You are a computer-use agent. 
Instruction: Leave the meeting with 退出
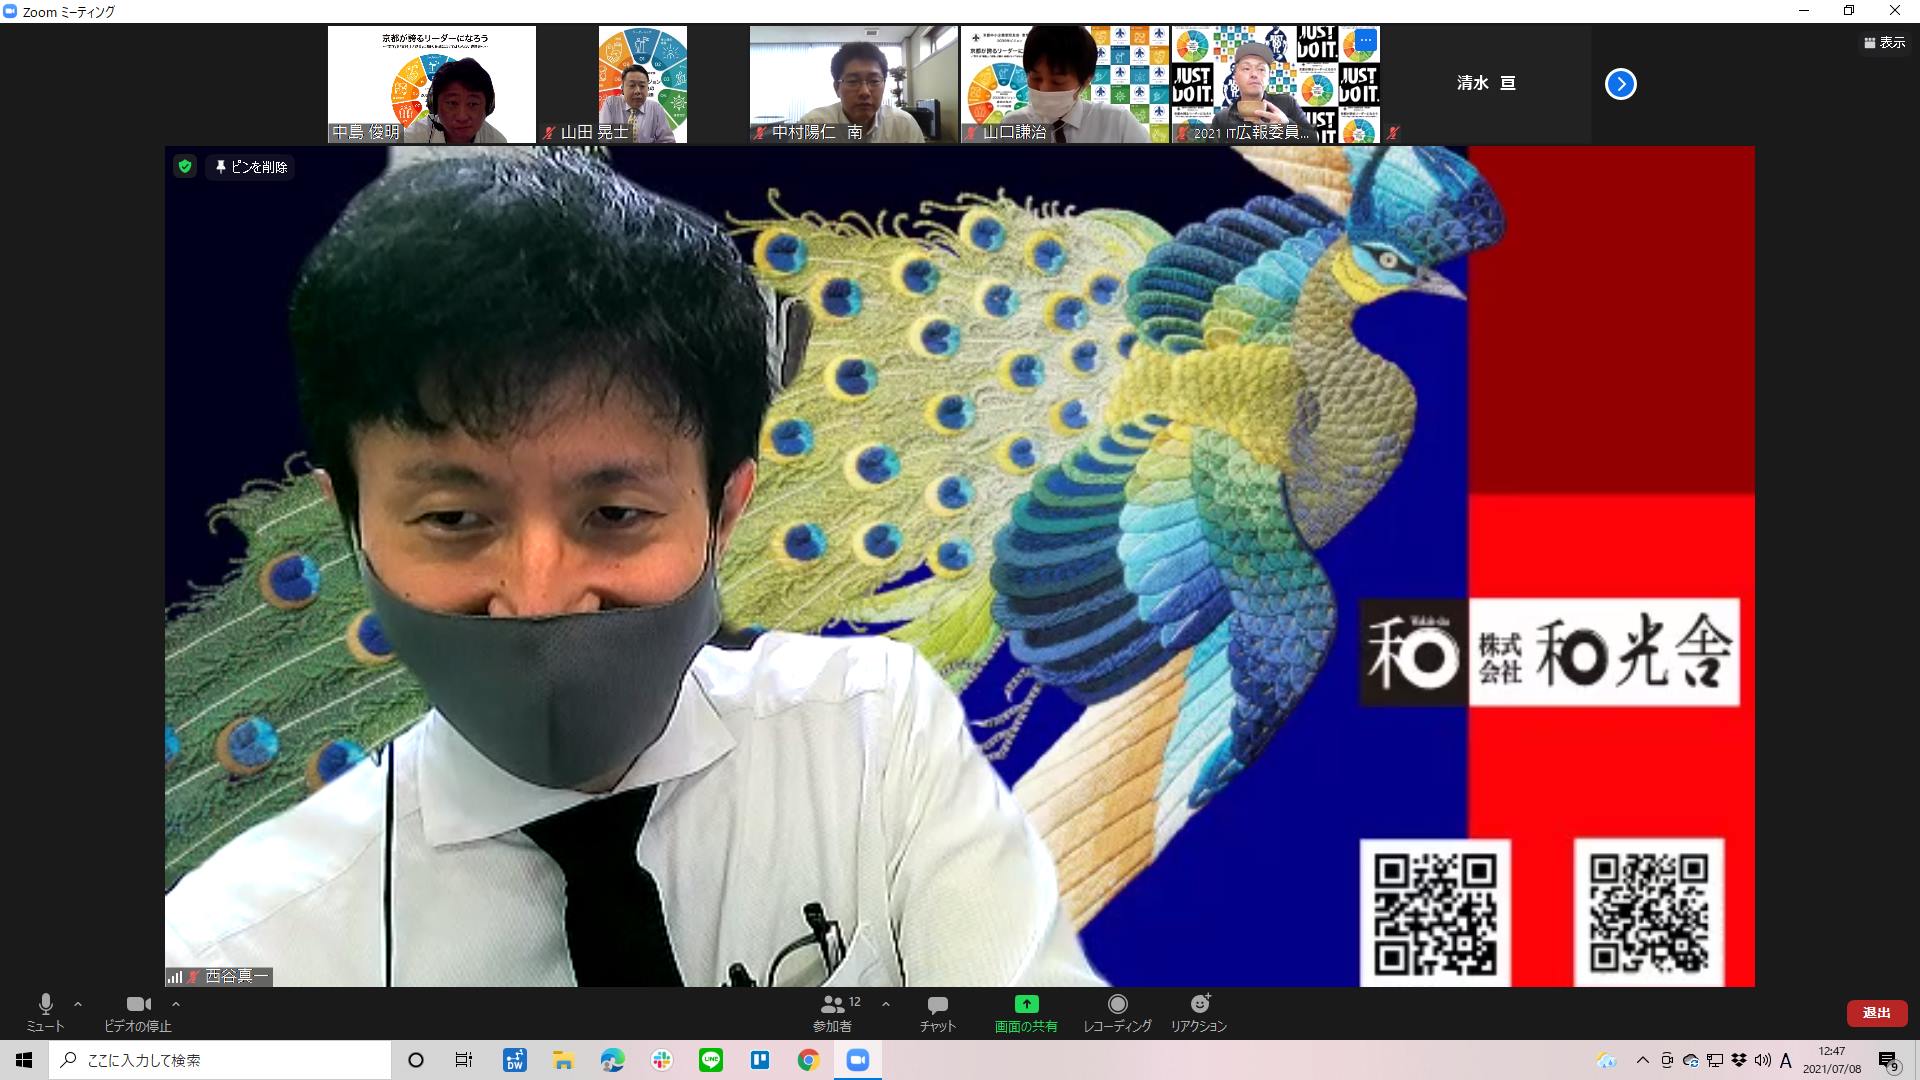click(1876, 1013)
